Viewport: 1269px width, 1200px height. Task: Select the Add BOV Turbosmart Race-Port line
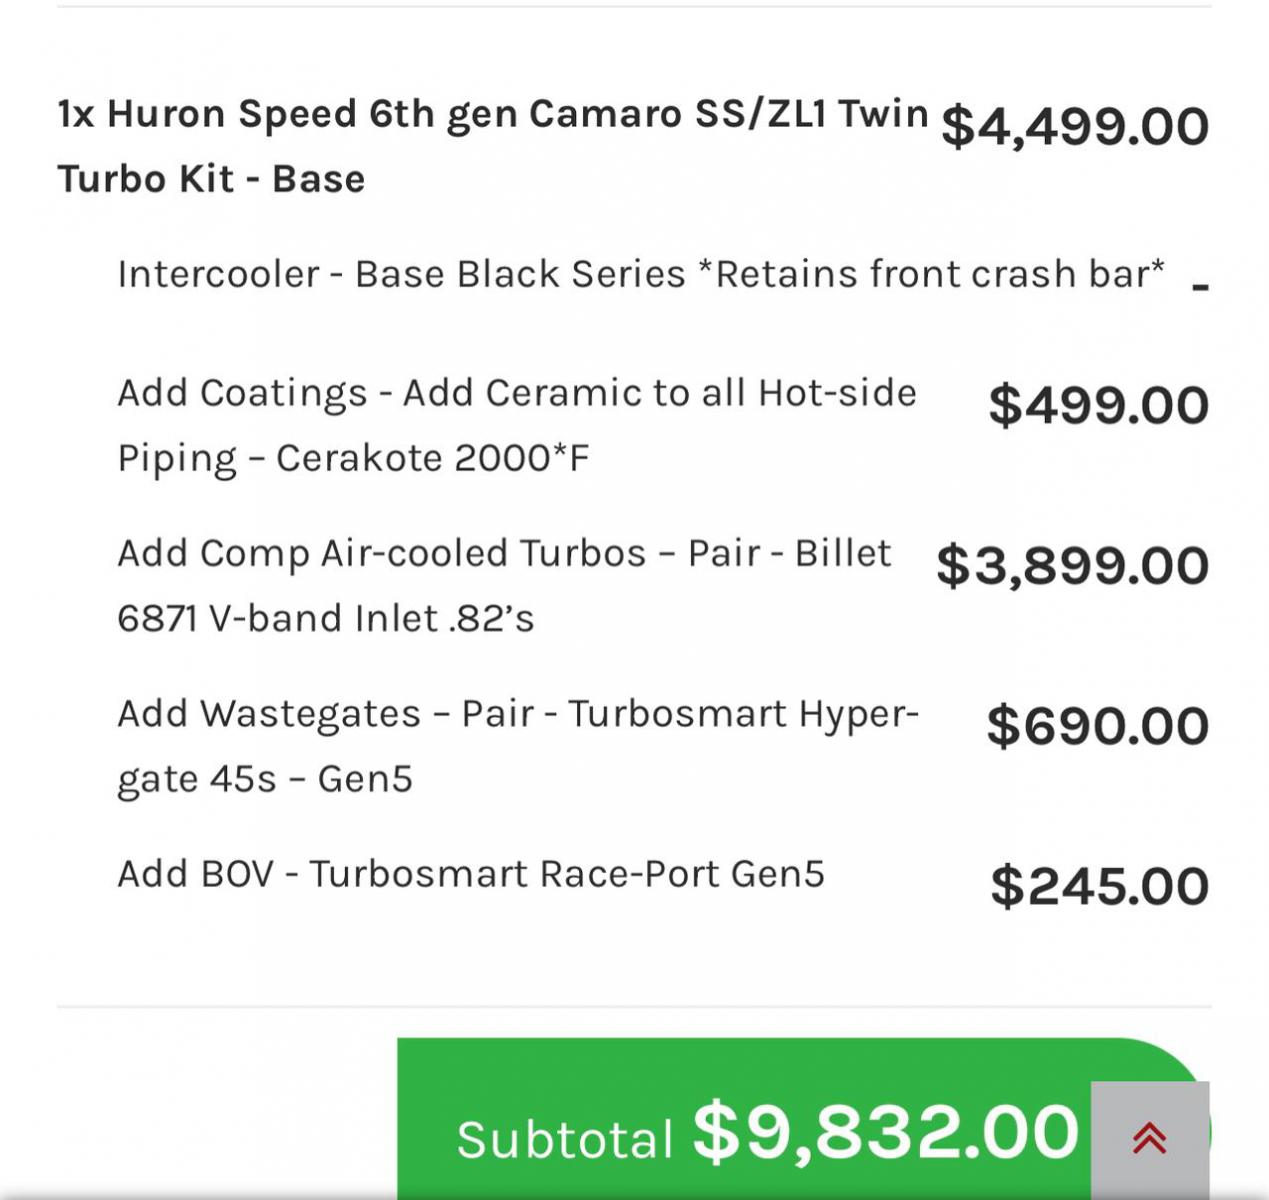pos(470,874)
